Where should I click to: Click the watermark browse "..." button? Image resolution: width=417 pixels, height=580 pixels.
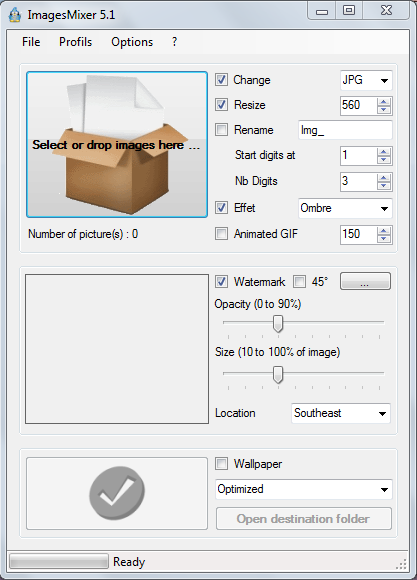(365, 281)
